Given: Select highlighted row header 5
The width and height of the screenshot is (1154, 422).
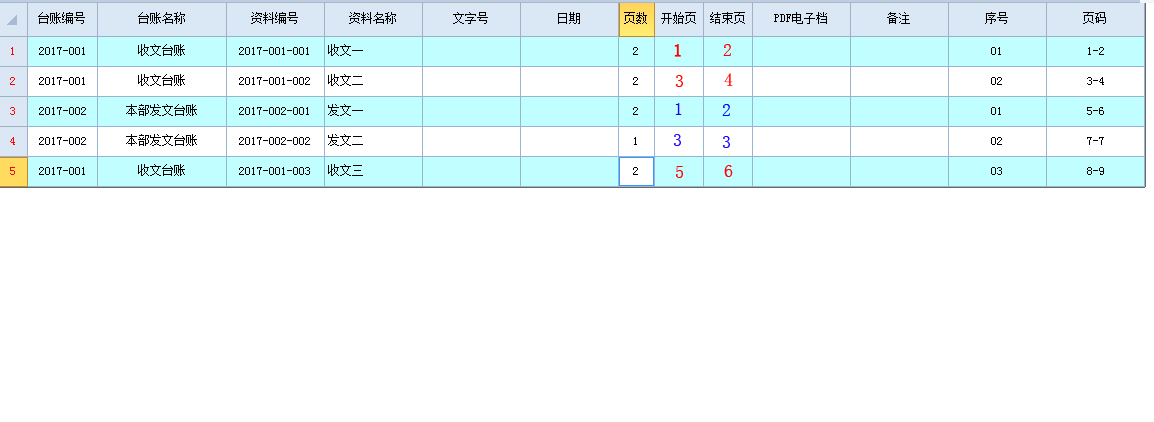Looking at the screenshot, I should pyautogui.click(x=13, y=172).
